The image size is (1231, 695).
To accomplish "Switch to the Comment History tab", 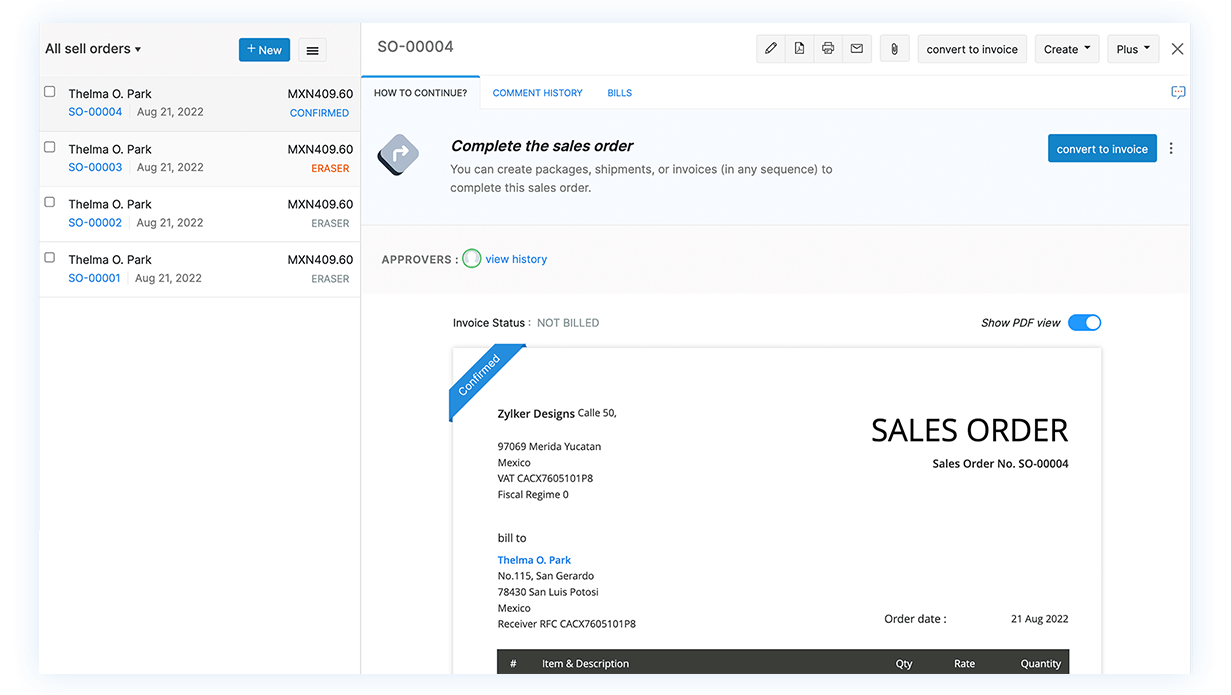I will click(537, 92).
